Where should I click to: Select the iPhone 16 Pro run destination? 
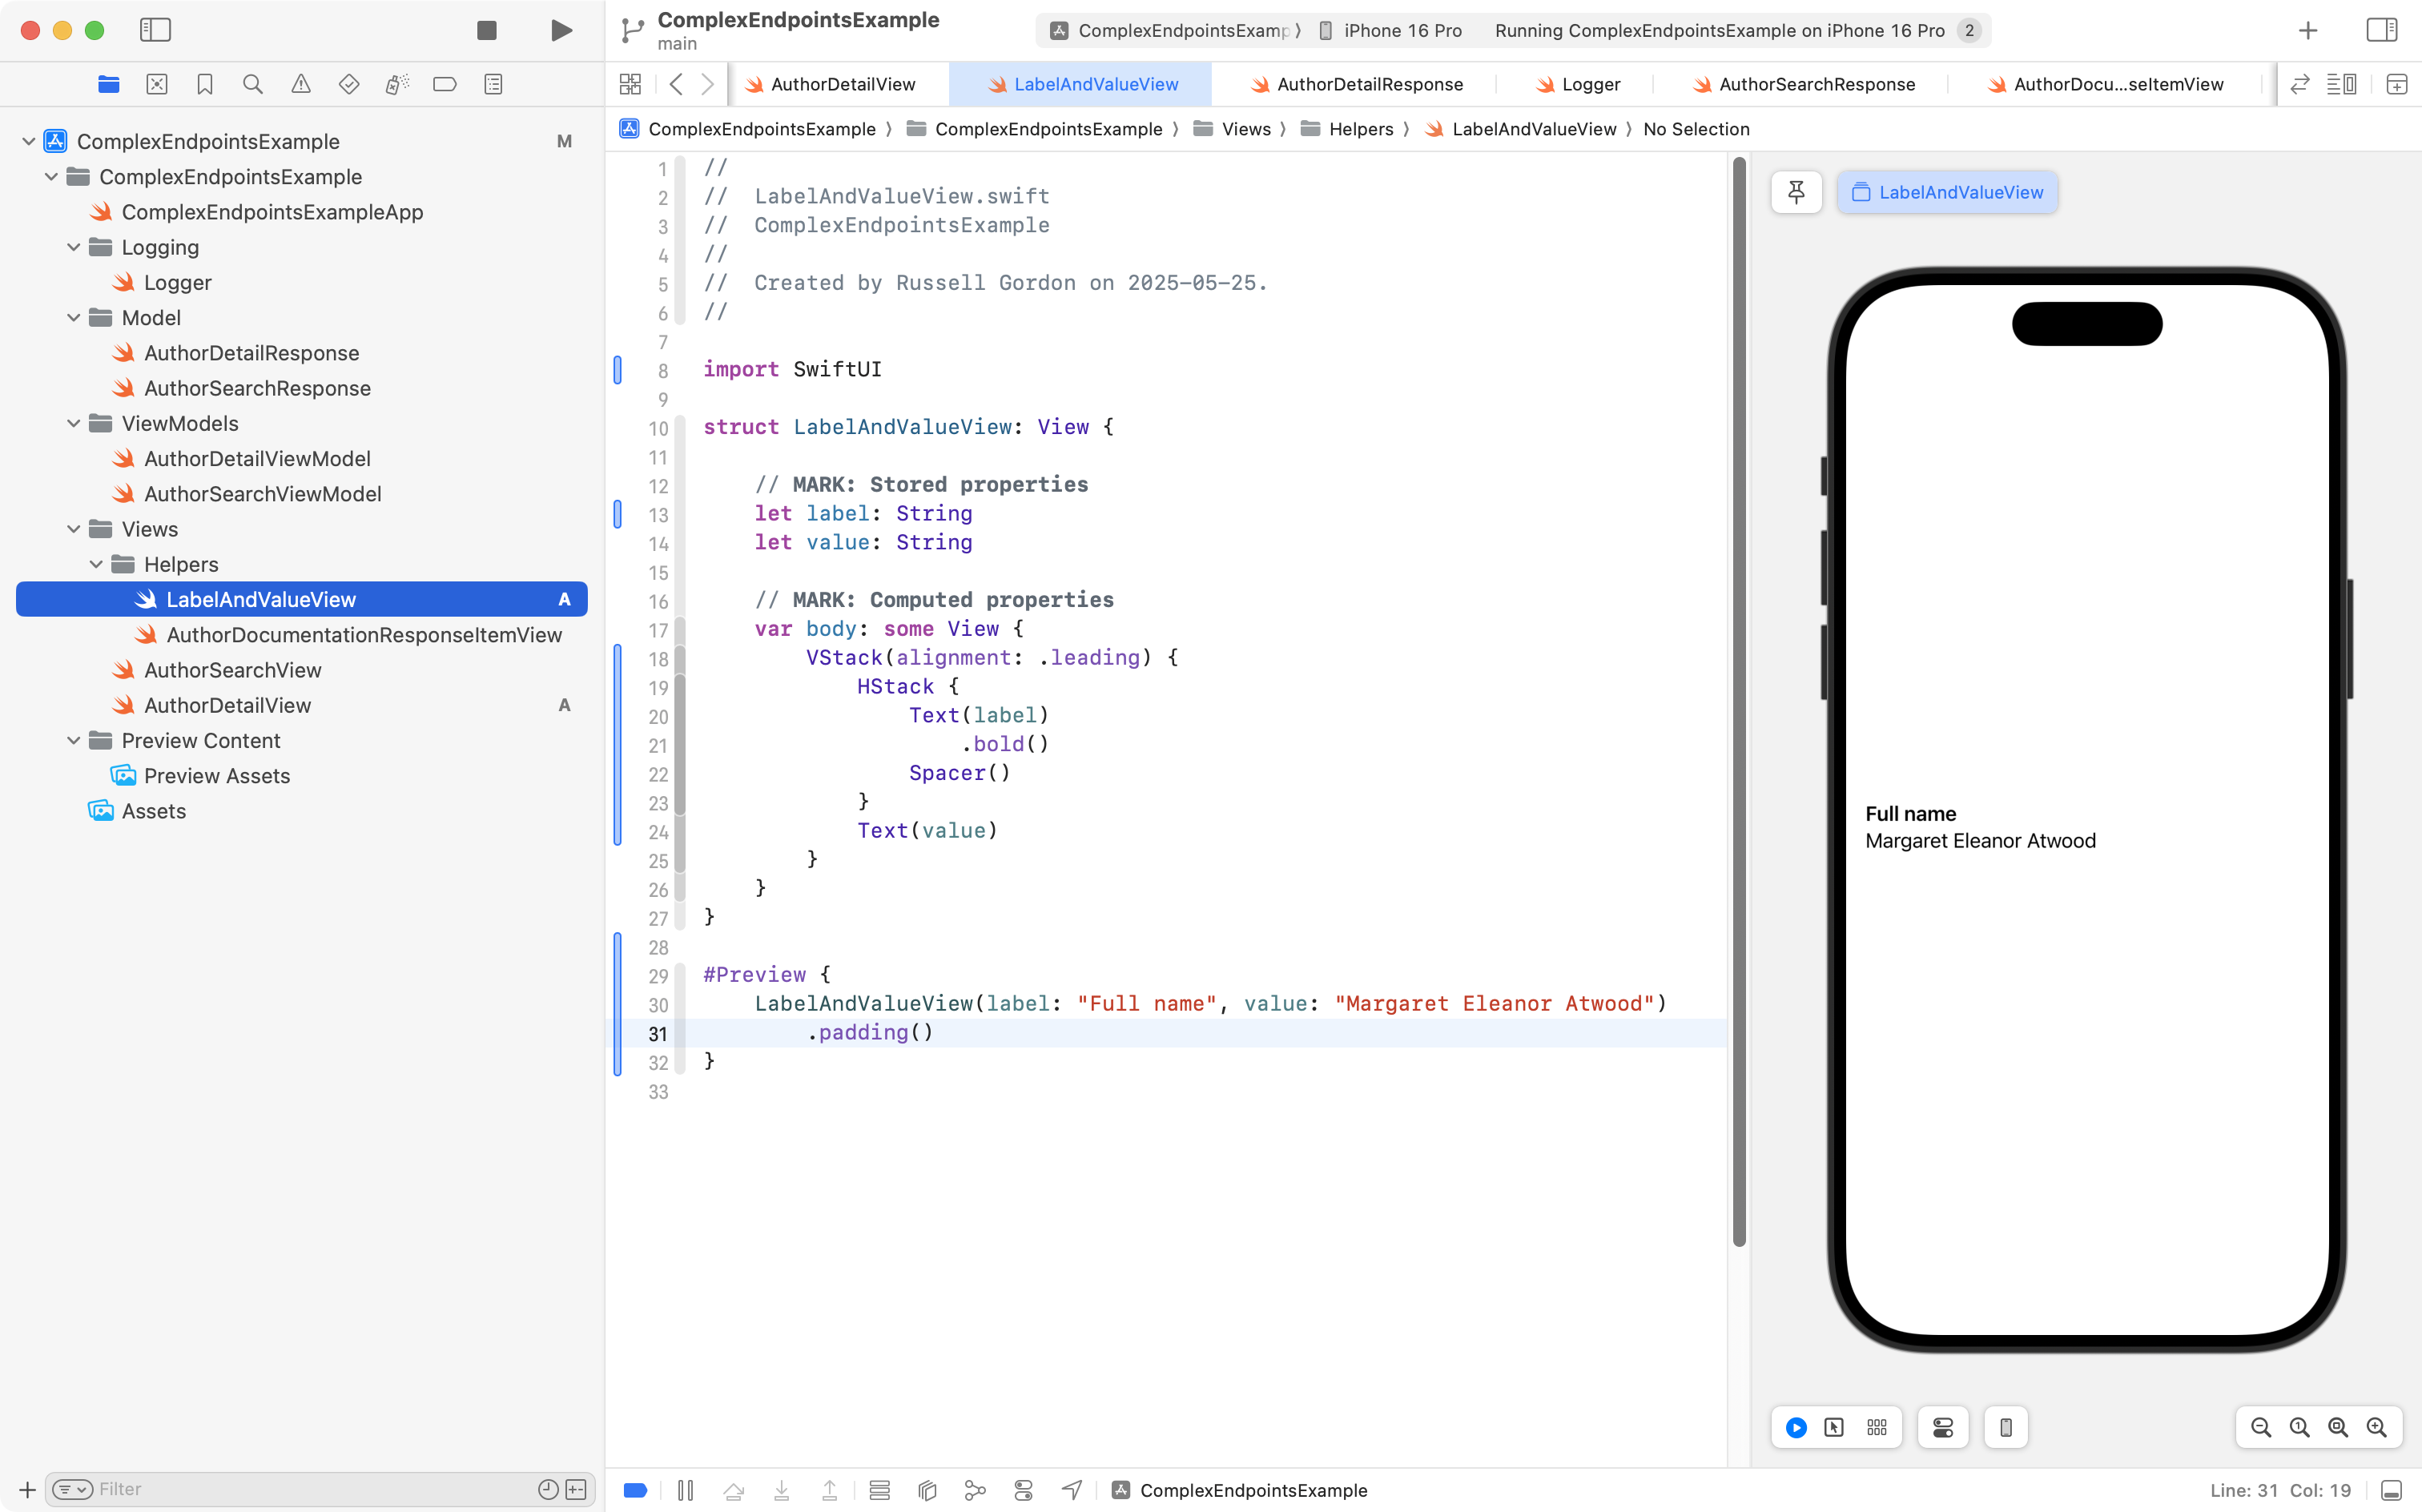(1402, 30)
